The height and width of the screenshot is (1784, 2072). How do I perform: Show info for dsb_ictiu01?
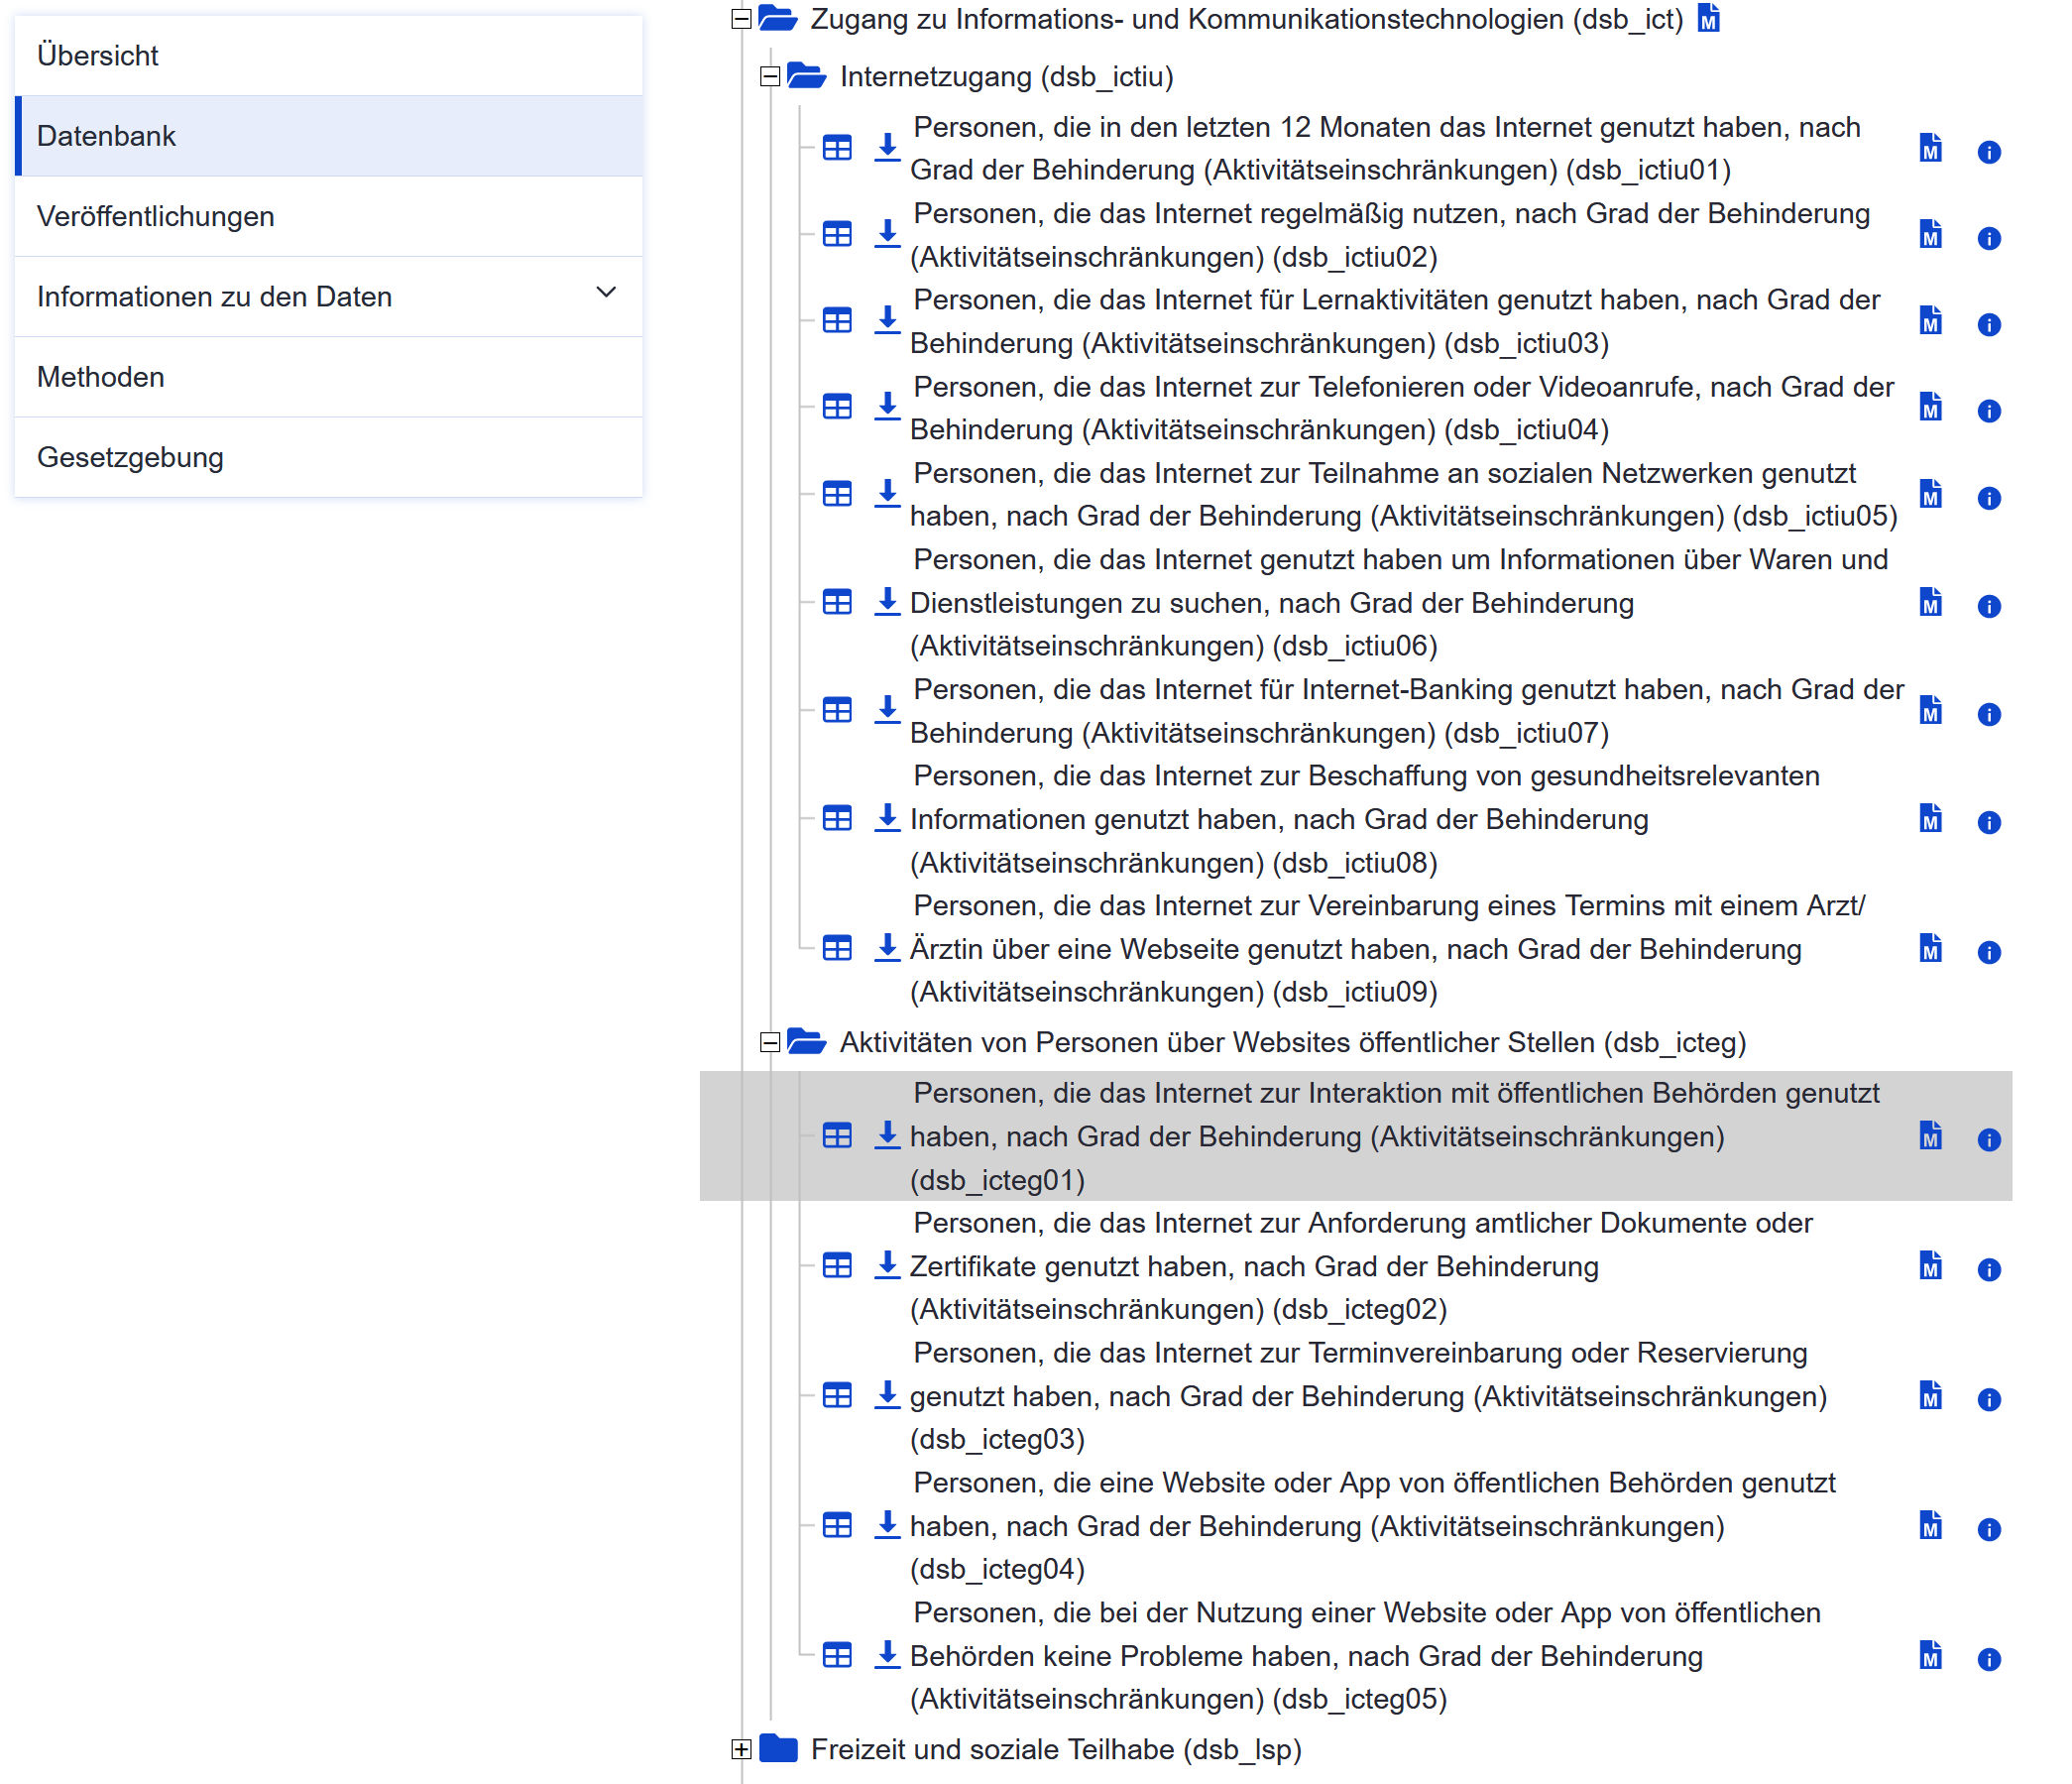pos(1989,152)
